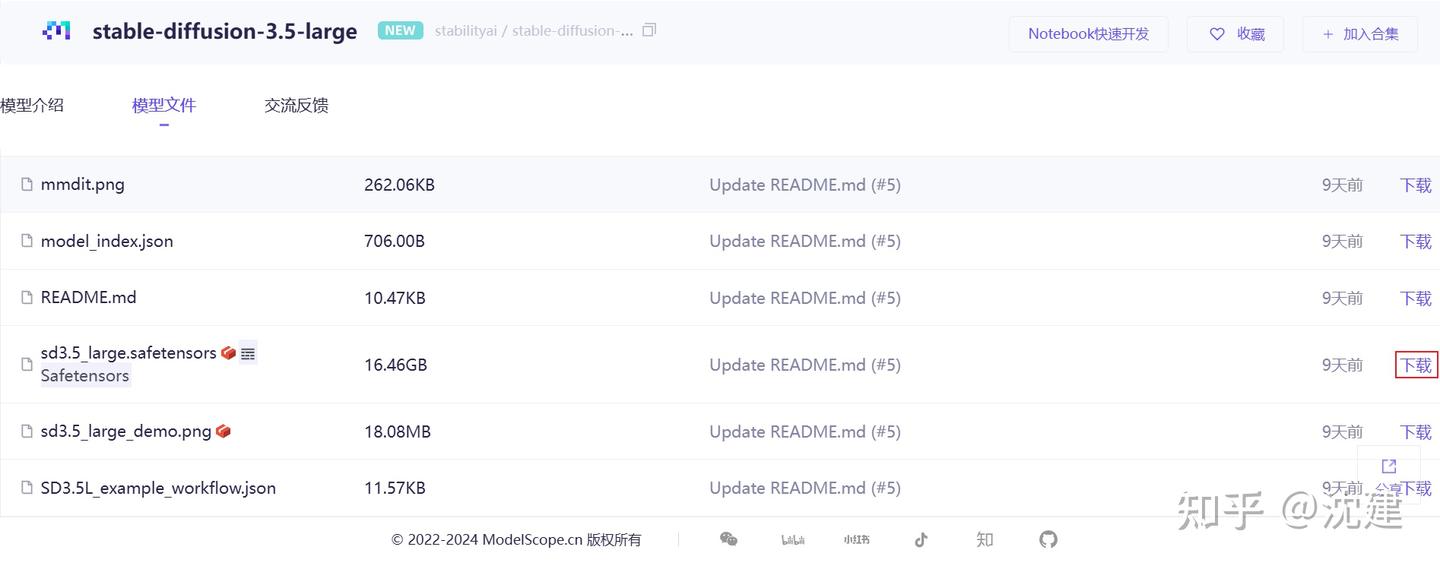The image size is (1440, 569).
Task: Click the 18.08MB size value
Action: 397,432
